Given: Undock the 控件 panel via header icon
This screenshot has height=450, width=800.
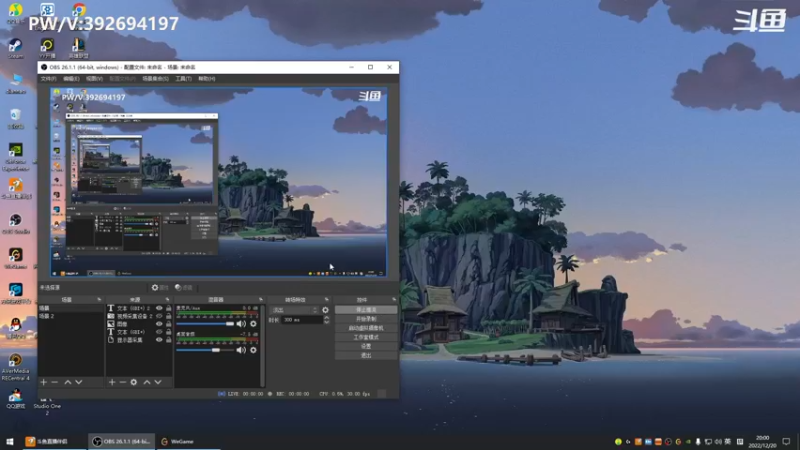Looking at the screenshot, I should pos(394,299).
